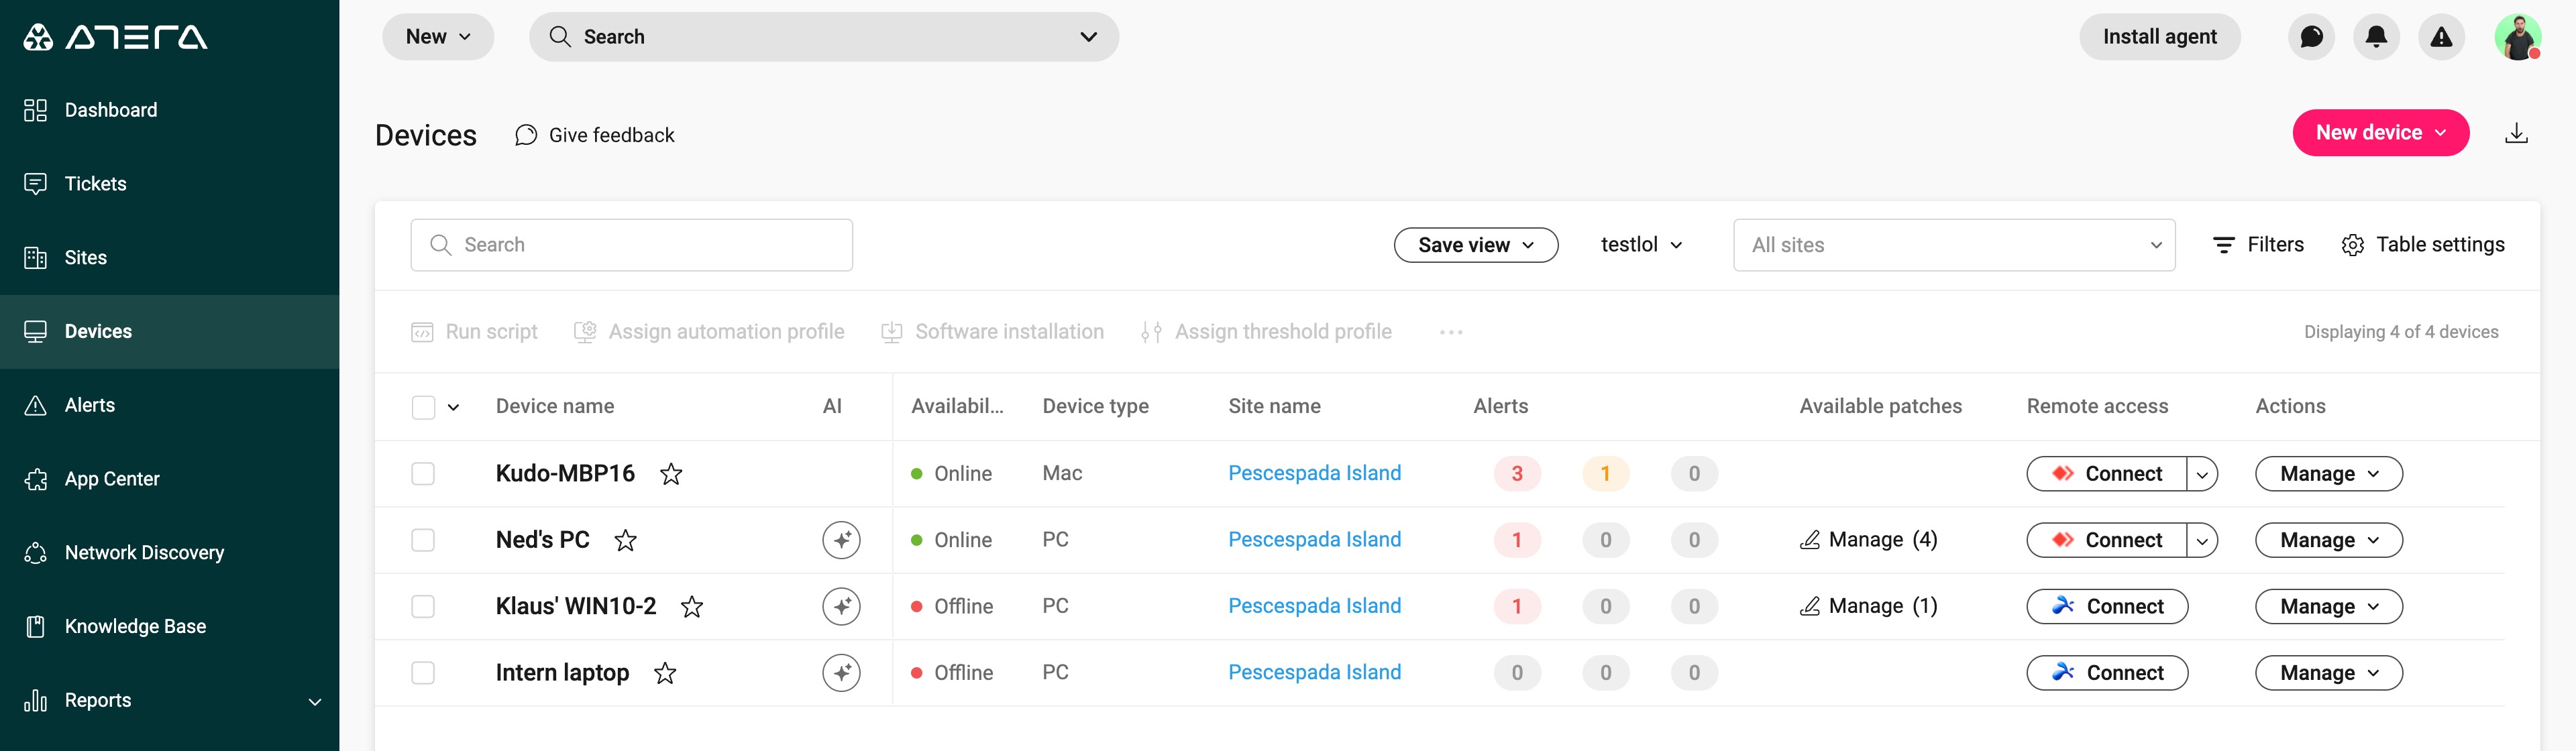The image size is (2576, 751).
Task: Expand Connect options for Ned's PC
Action: (x=2202, y=540)
